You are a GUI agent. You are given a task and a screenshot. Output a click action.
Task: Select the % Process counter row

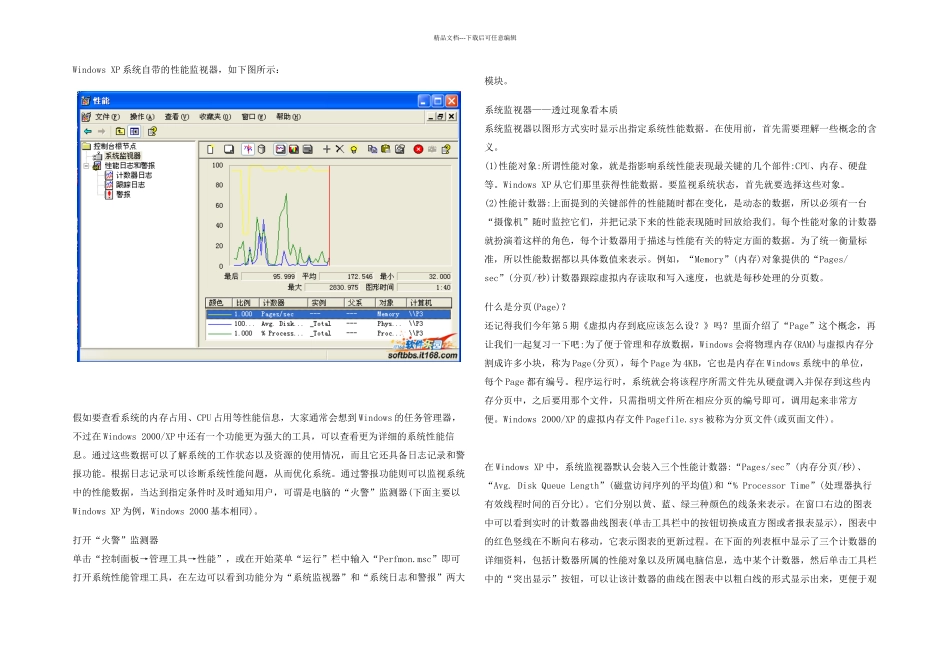tap(328, 333)
